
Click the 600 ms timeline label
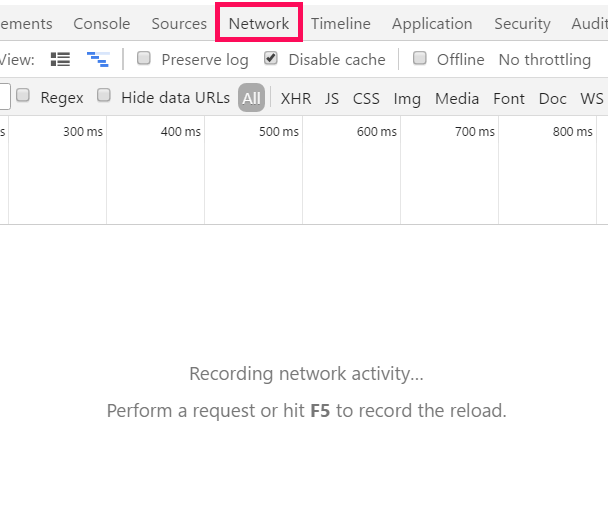click(x=377, y=132)
